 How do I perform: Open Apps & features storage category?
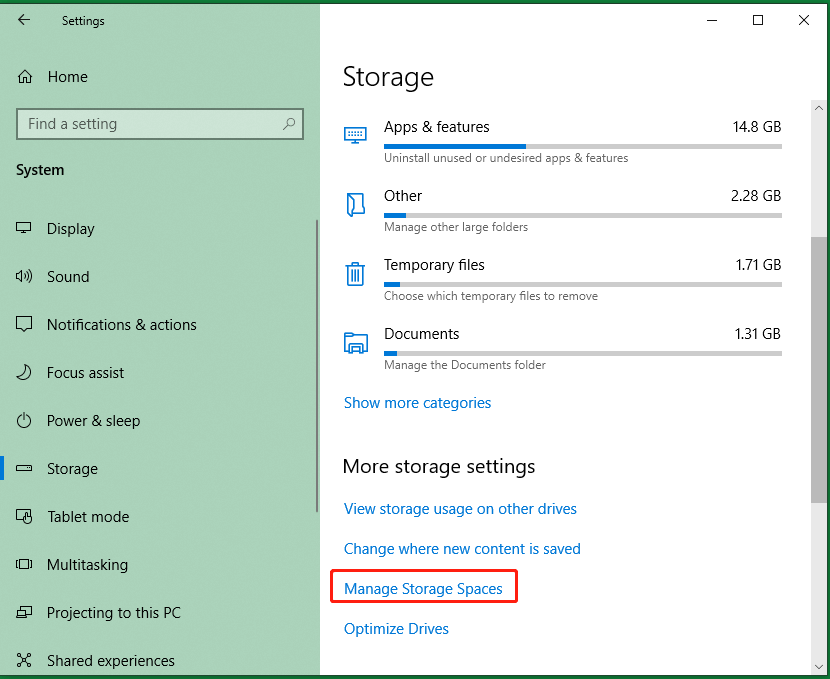click(562, 141)
